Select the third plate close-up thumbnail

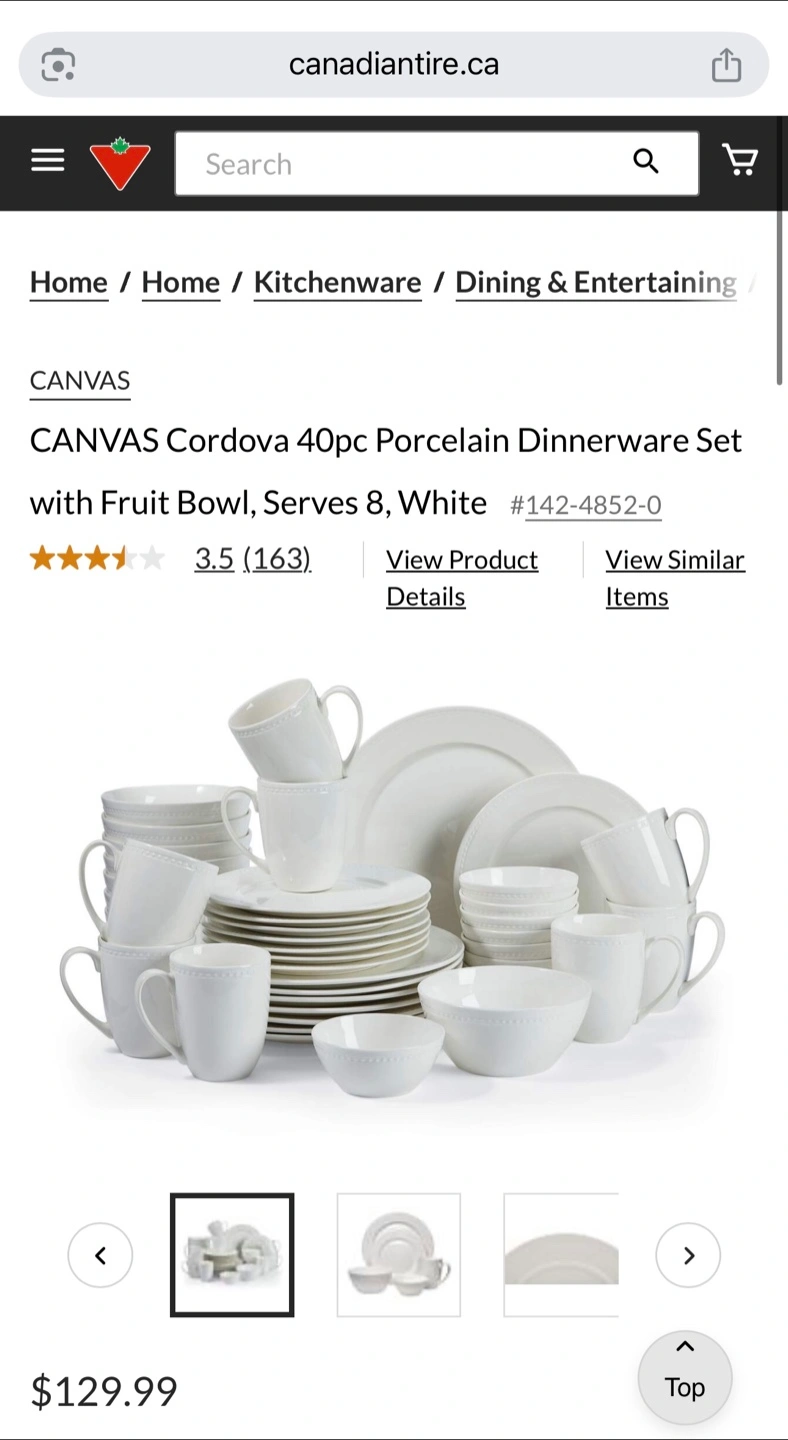tap(561, 1255)
